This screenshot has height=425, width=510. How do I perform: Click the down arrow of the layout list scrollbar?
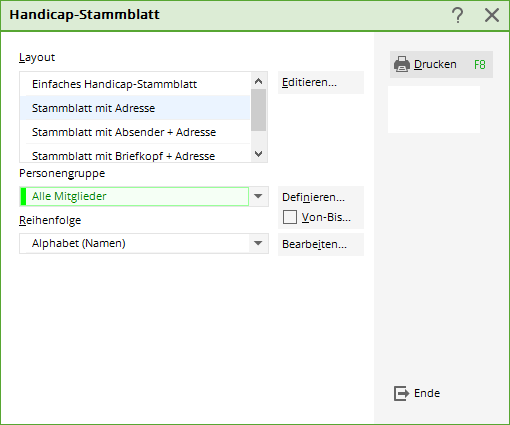(x=259, y=154)
